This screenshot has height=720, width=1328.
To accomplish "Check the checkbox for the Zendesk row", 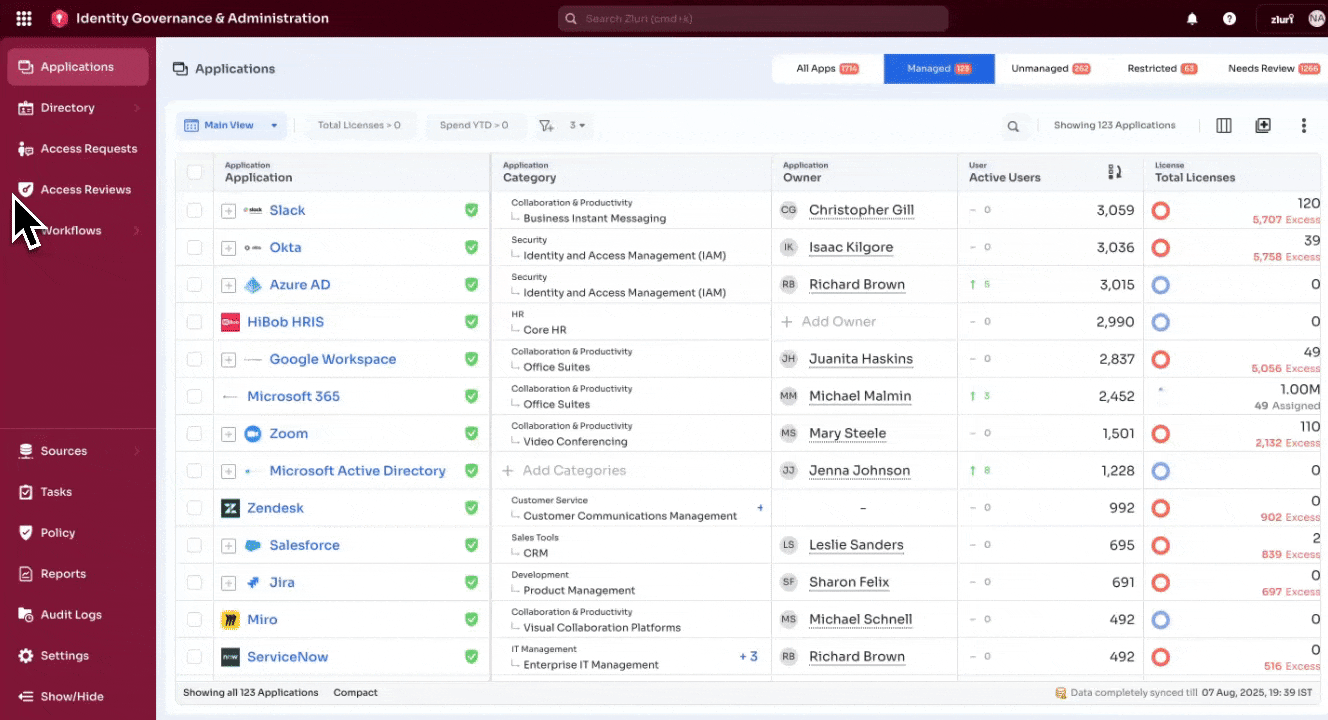I will [193, 507].
